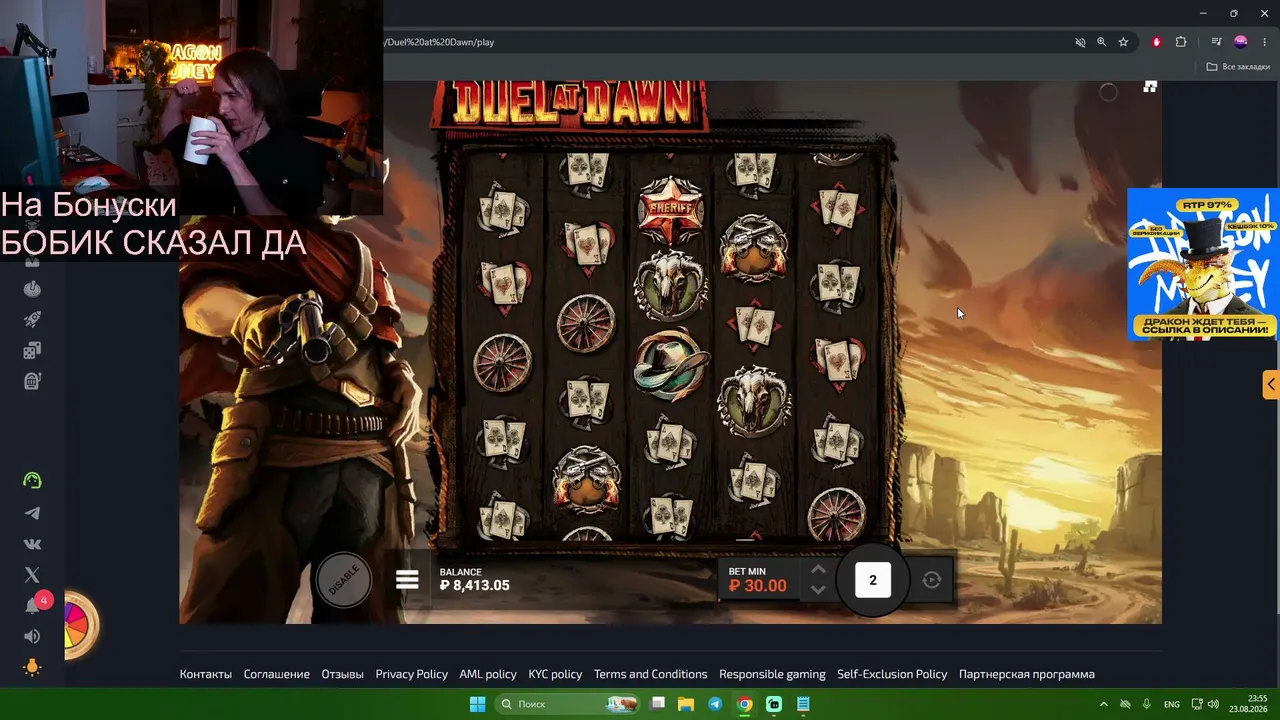The height and width of the screenshot is (720, 1280).
Task: Open Terms and Conditions footer link
Action: click(651, 674)
